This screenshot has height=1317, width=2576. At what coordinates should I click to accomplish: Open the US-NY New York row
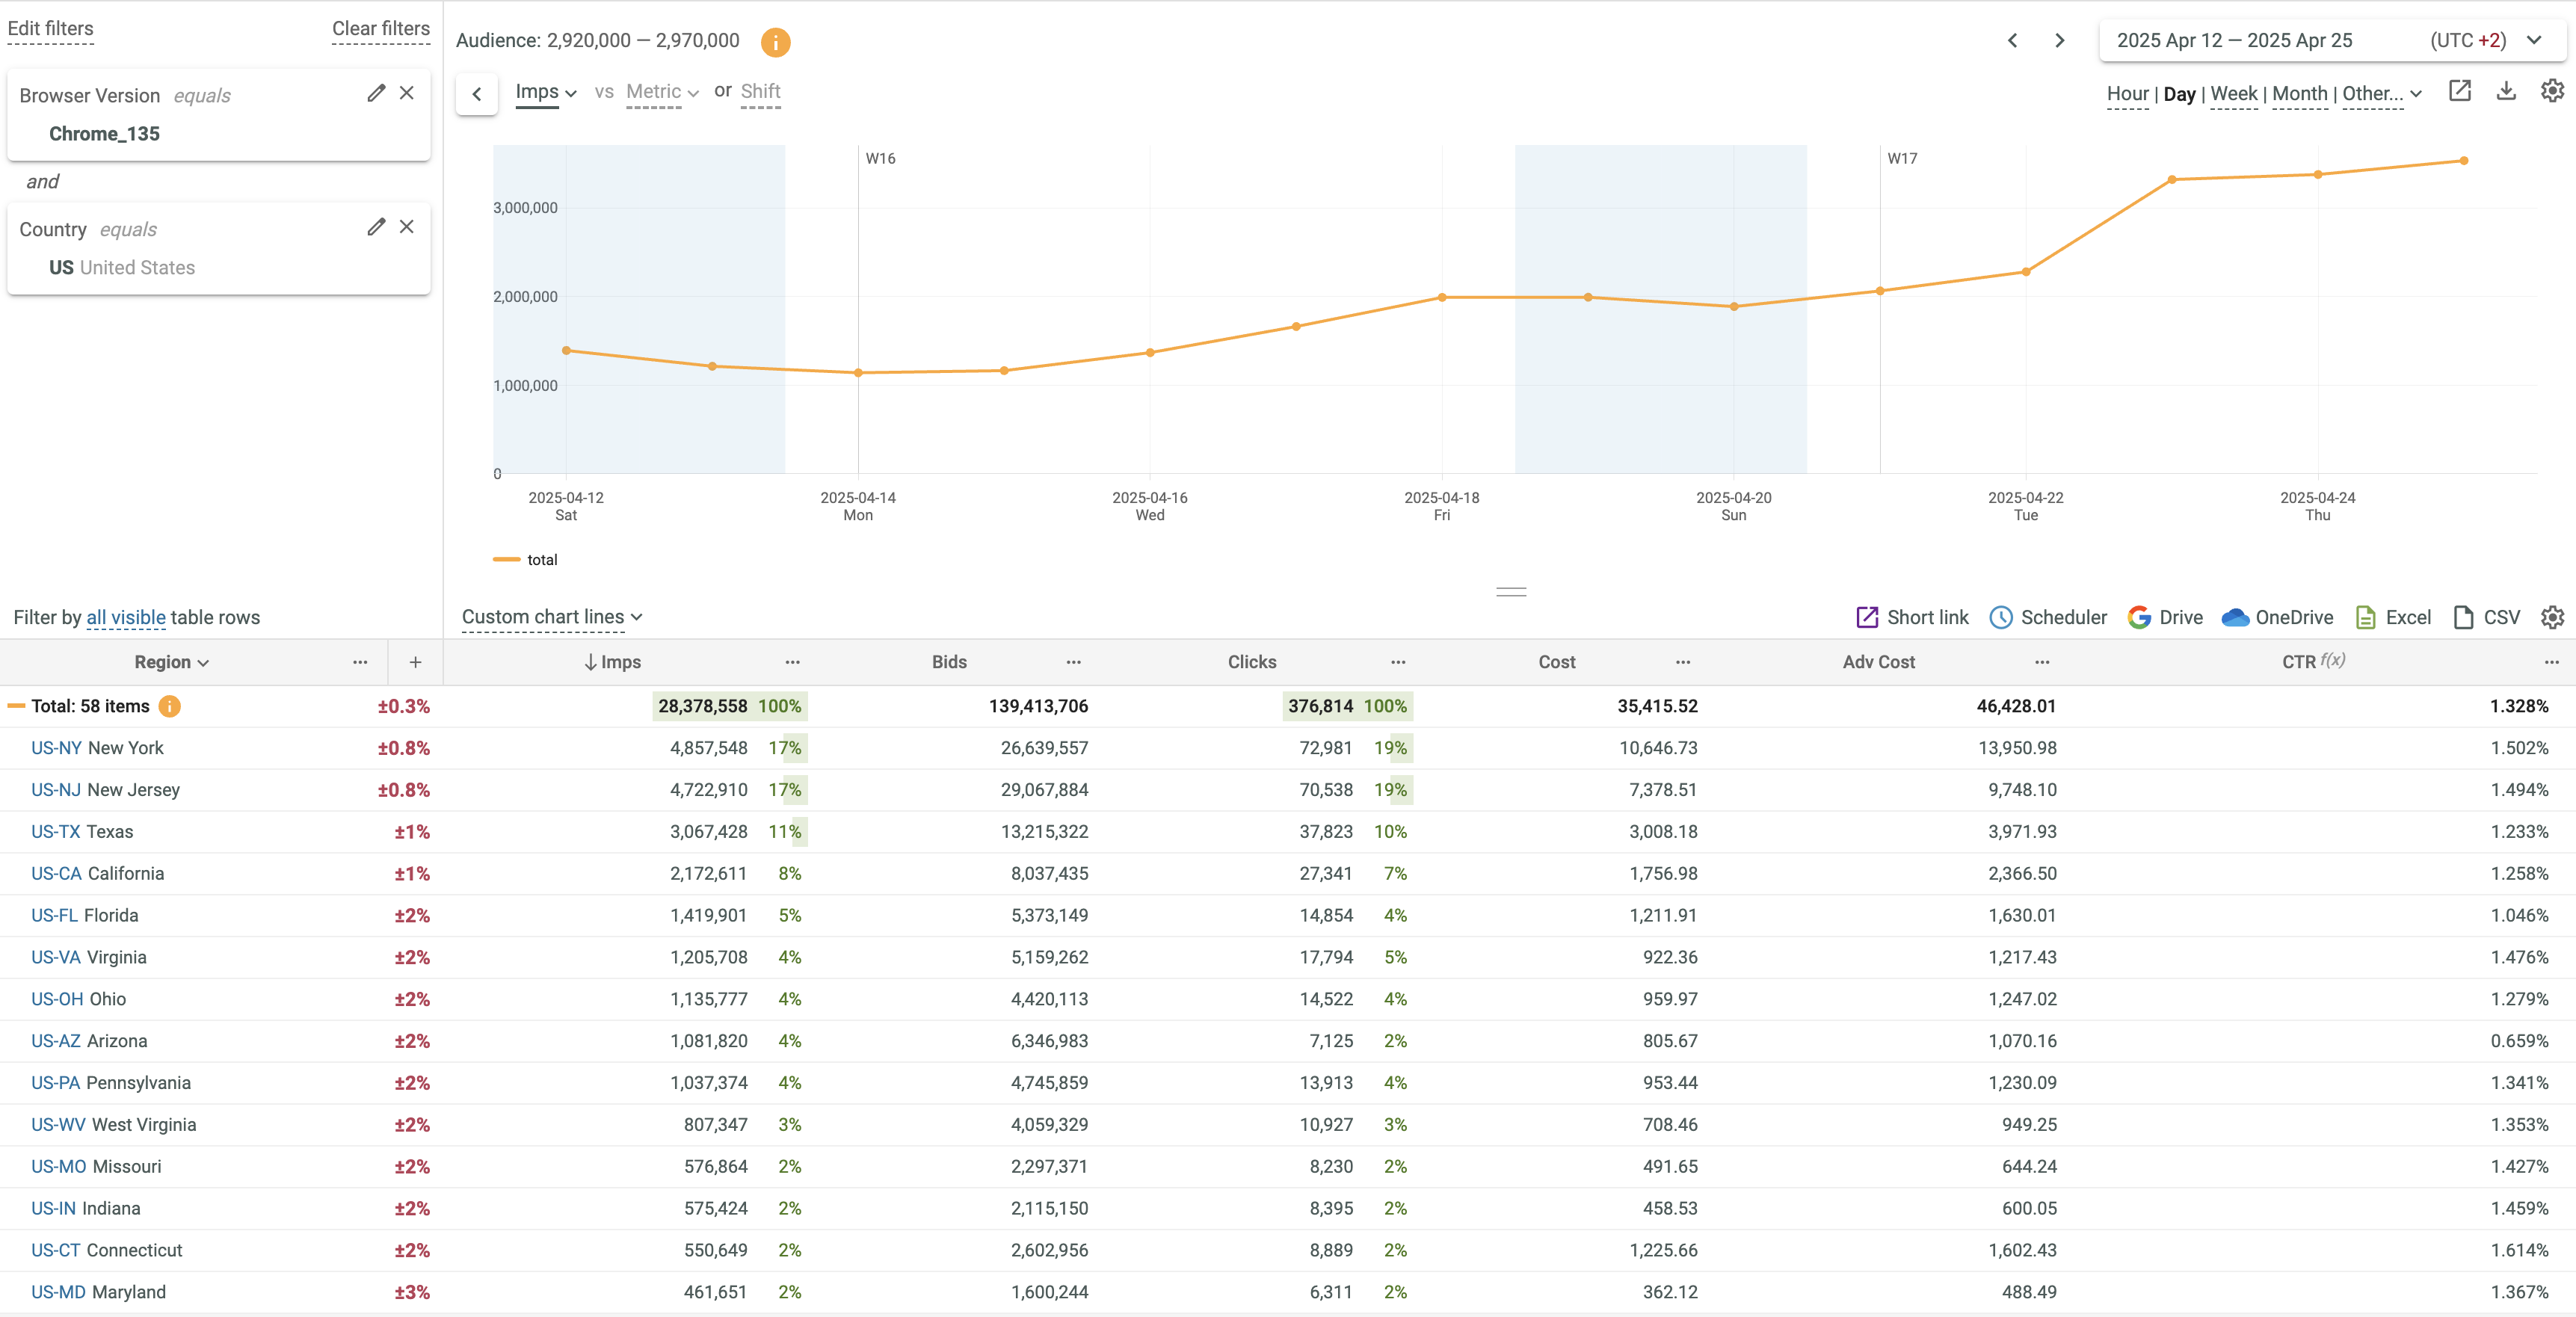tap(97, 748)
